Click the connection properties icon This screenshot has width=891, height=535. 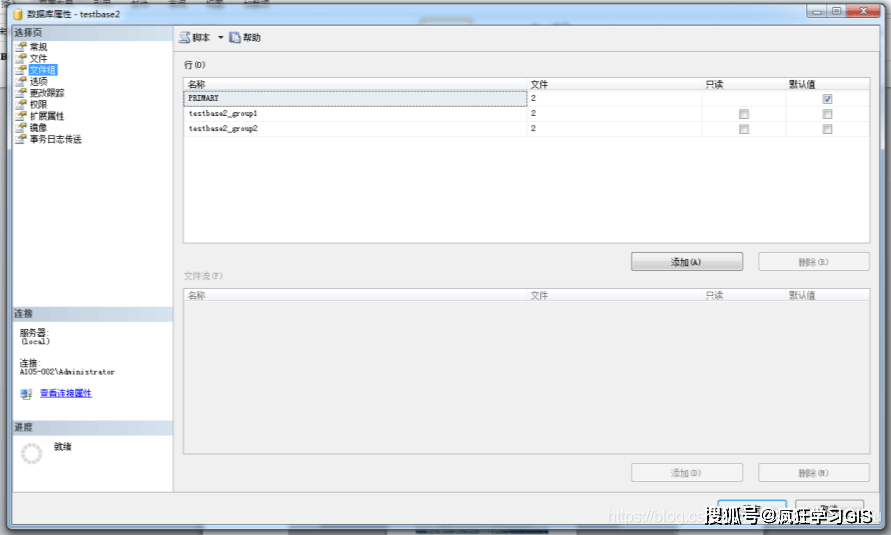click(x=26, y=394)
